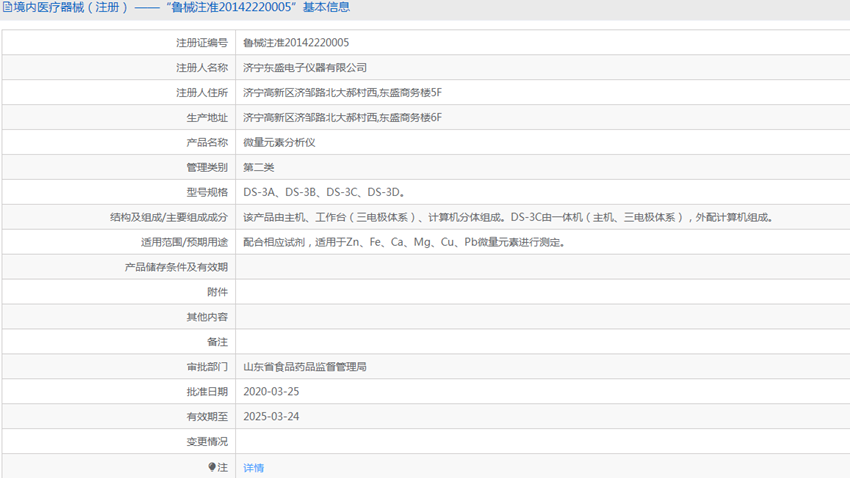
Task: Click intended use text mentioning Zn、Fe、Ca
Action: (x=404, y=242)
